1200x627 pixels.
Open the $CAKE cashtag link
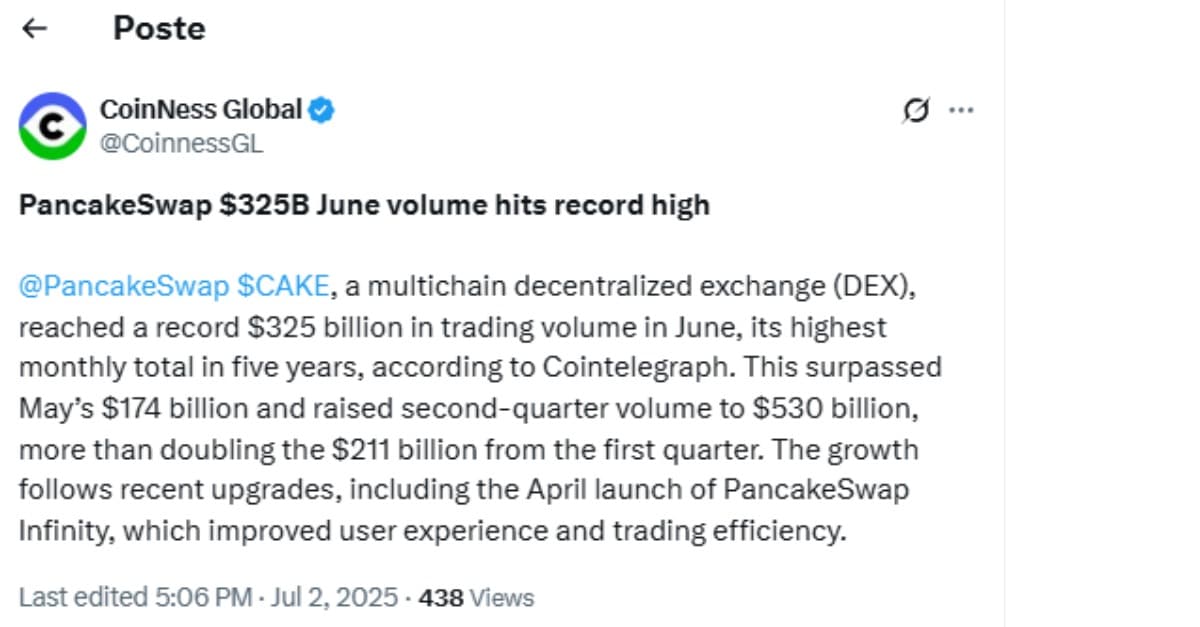pyautogui.click(x=283, y=286)
